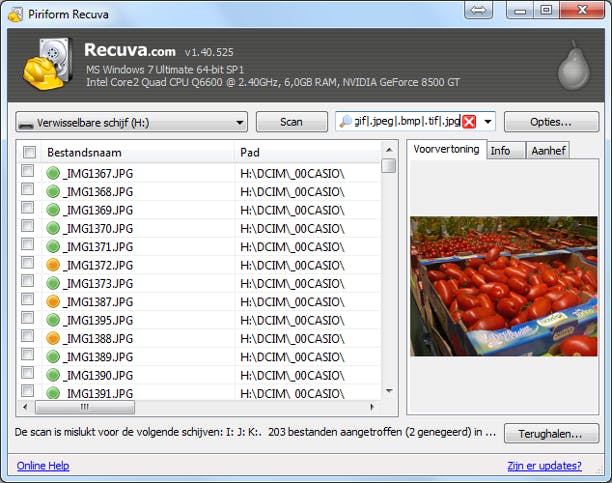Check the box for _IMG1387.JPG
612x483 pixels.
point(27,299)
